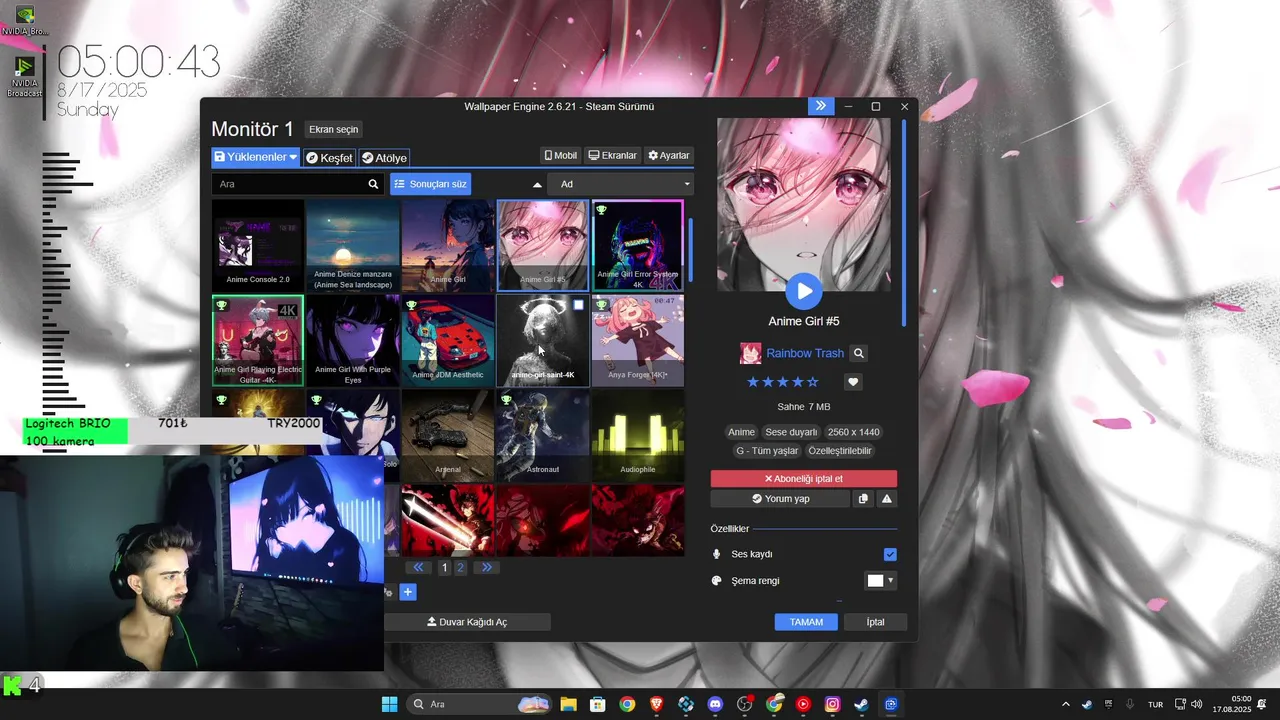1280x720 pixels.
Task: Open the Şema rengi color swatch picker
Action: click(x=880, y=581)
